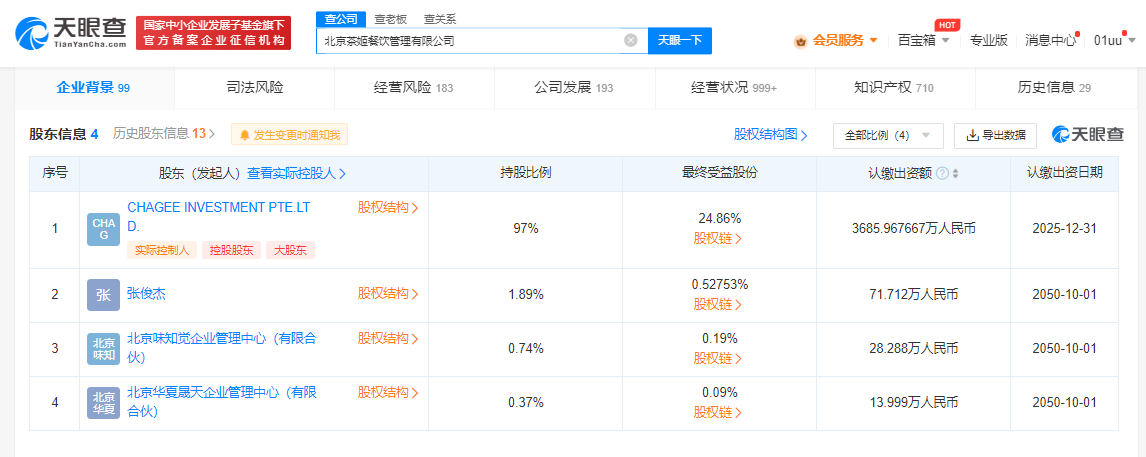
Task: Click the bell icon for change notifications
Action: (243, 135)
